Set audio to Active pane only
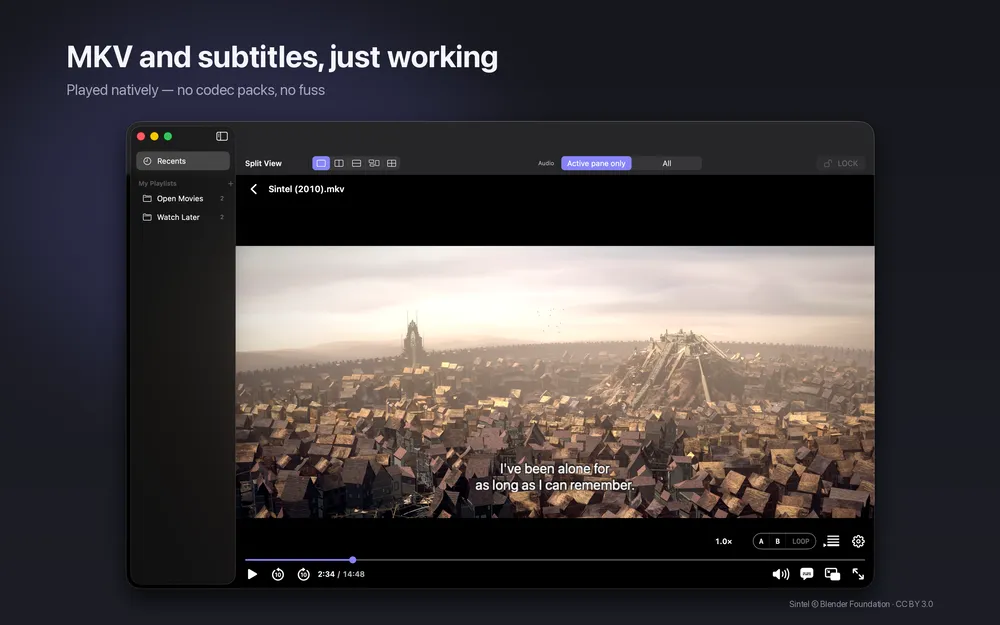This screenshot has height=625, width=1000. [596, 163]
